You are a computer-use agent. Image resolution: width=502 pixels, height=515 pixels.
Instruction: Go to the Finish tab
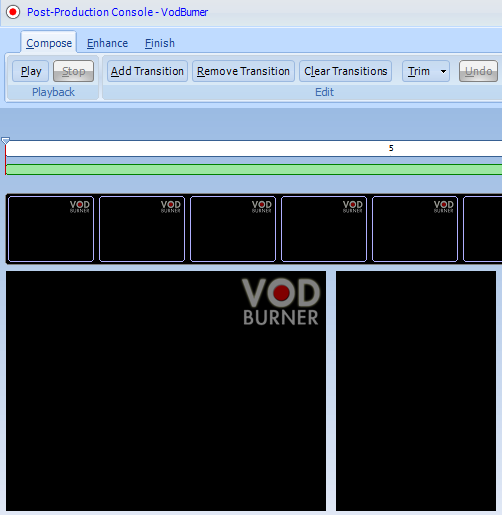coord(160,43)
